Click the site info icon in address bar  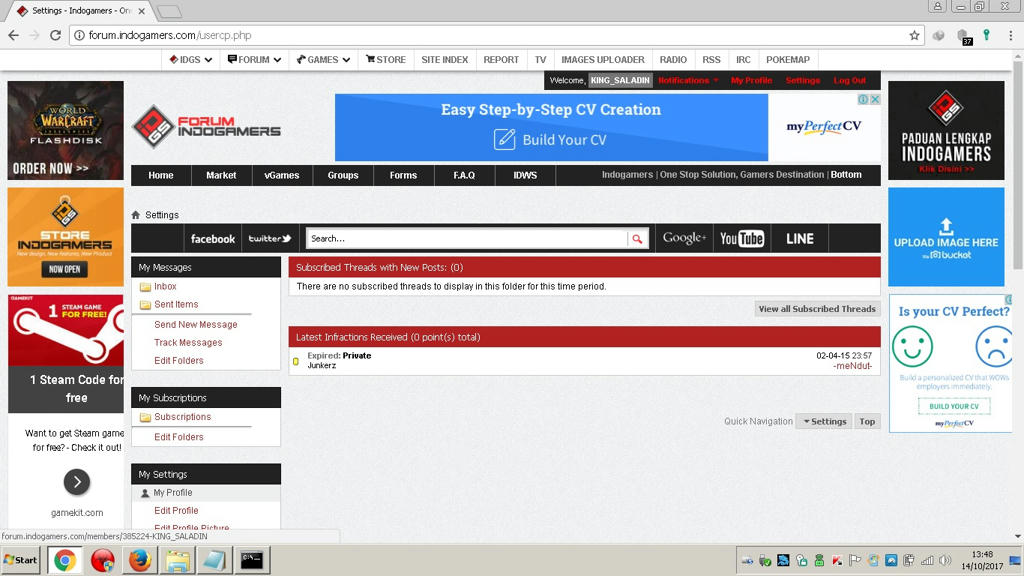(79, 35)
